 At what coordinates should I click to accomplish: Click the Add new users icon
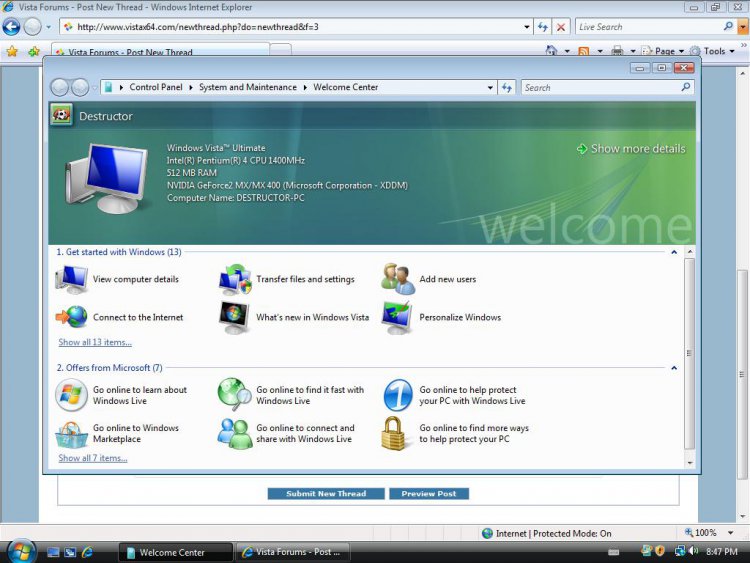click(398, 279)
